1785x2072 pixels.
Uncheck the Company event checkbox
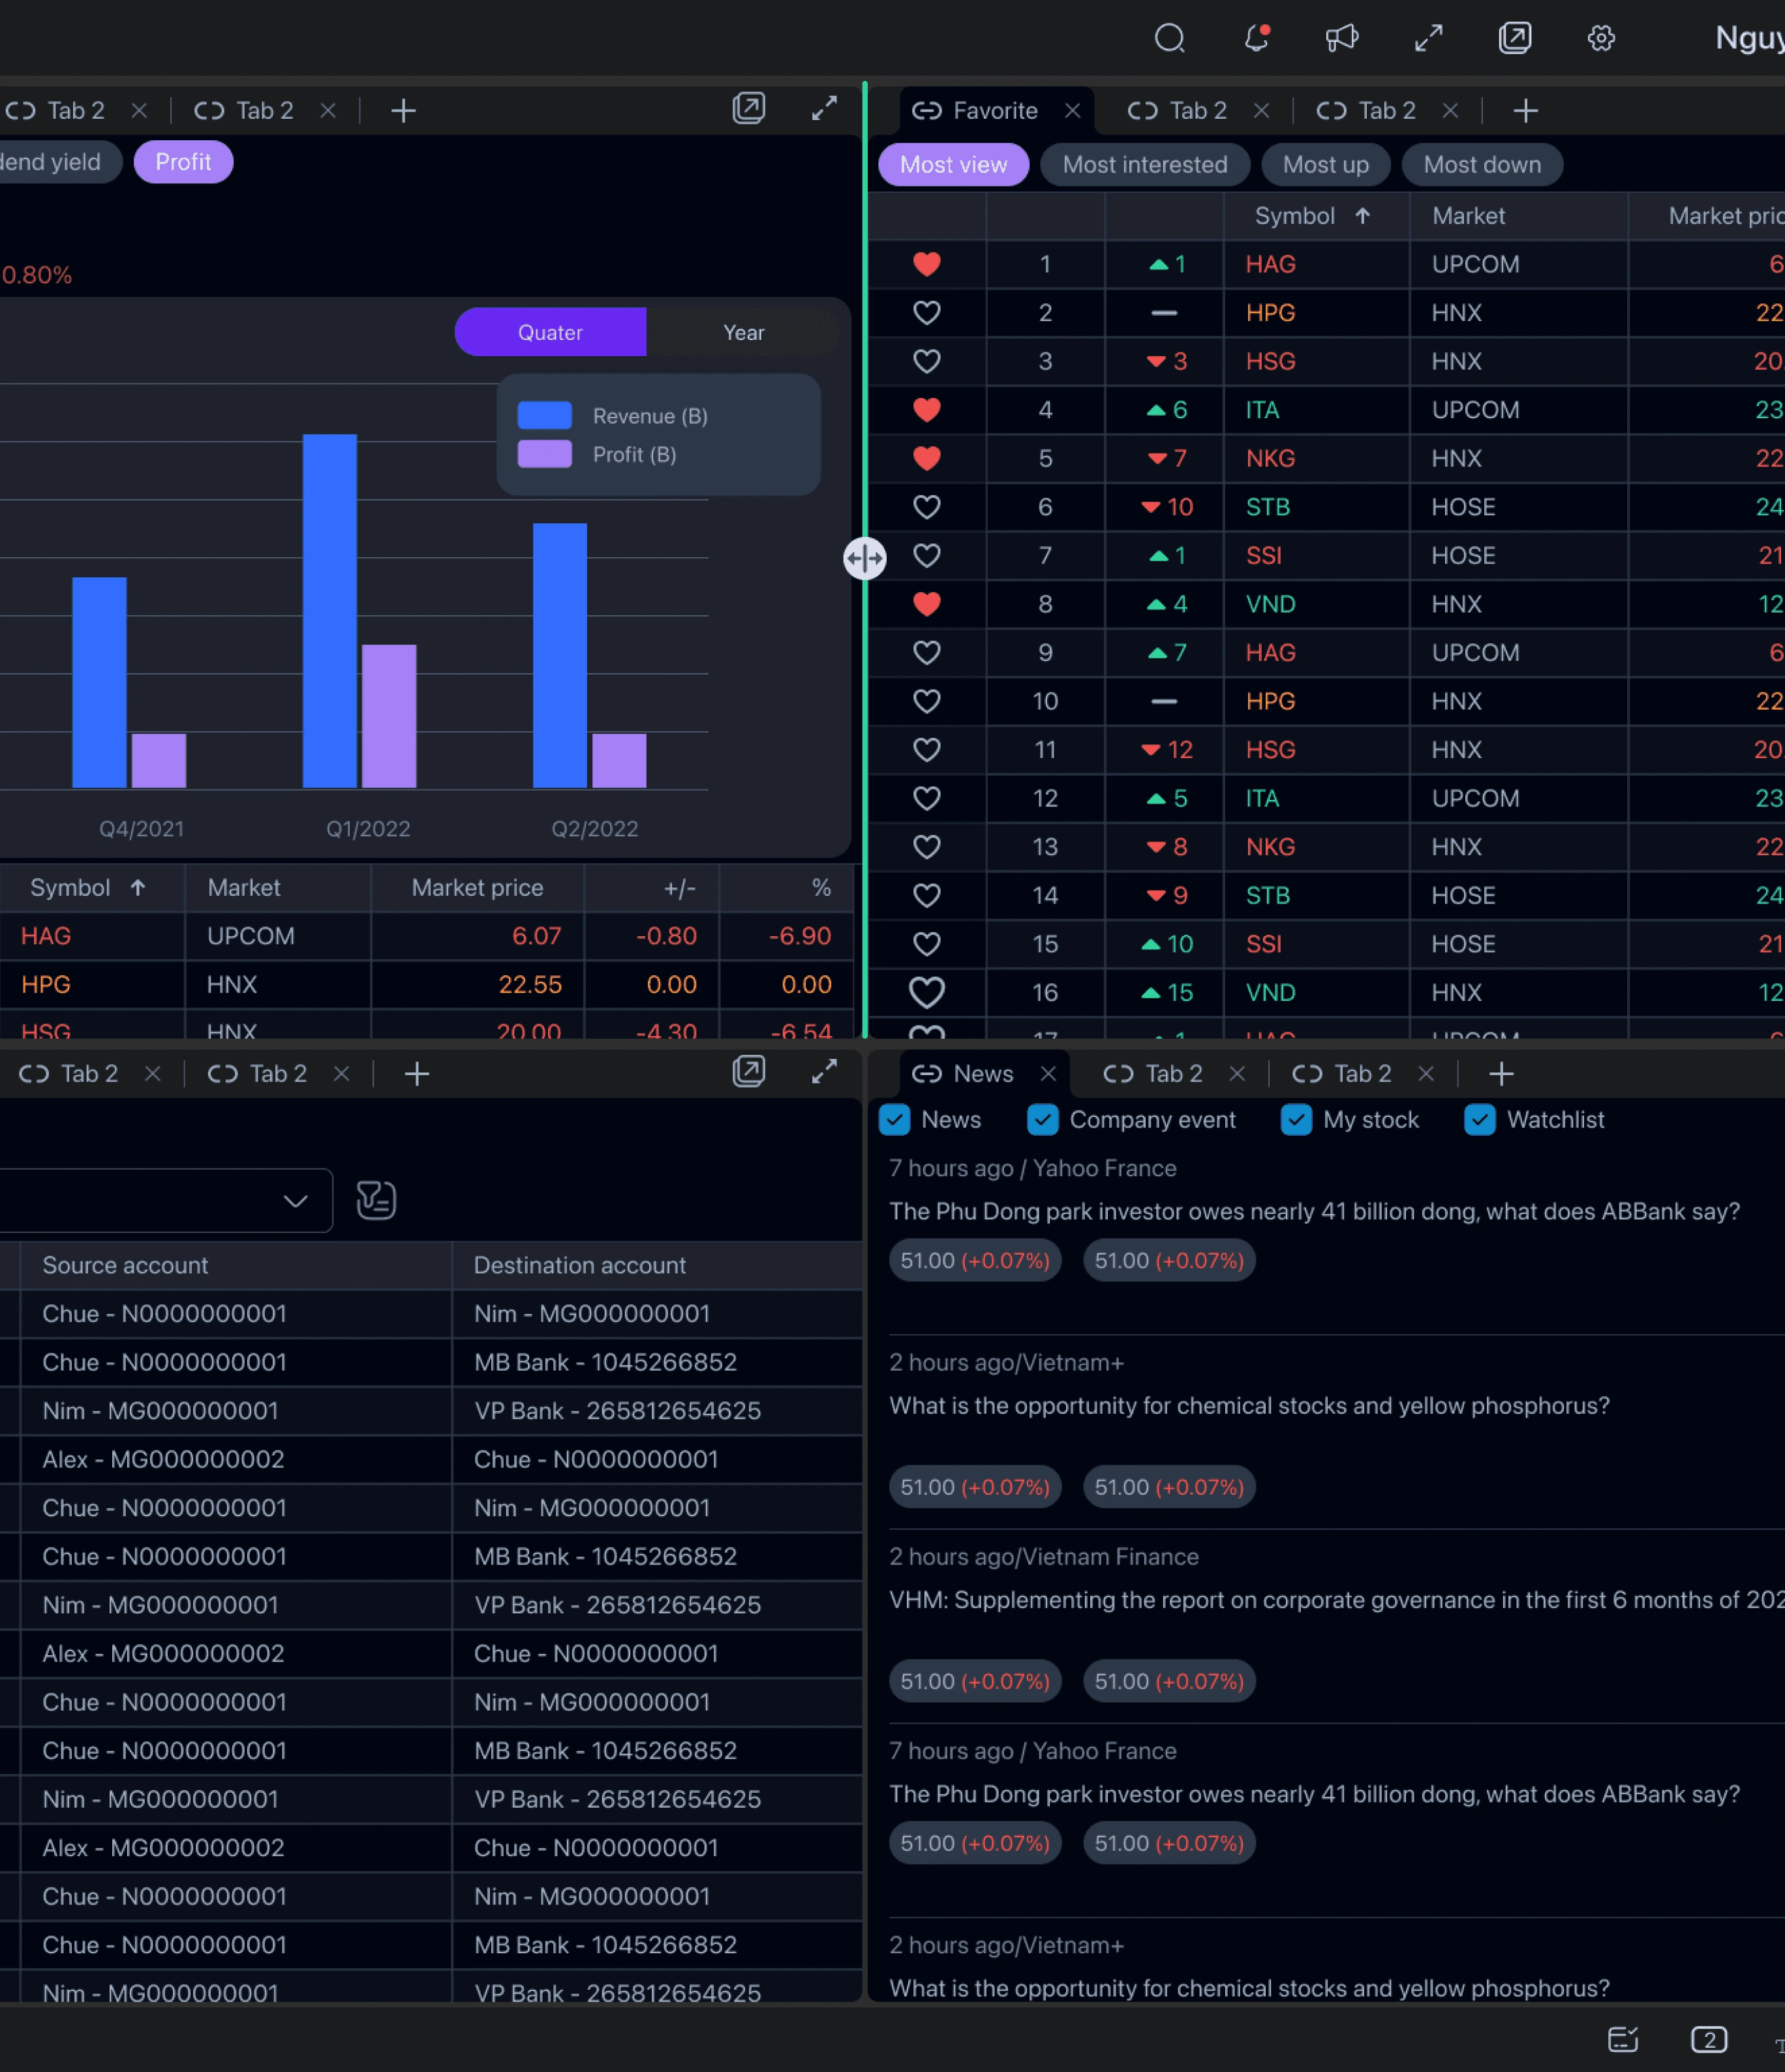(x=1042, y=1120)
